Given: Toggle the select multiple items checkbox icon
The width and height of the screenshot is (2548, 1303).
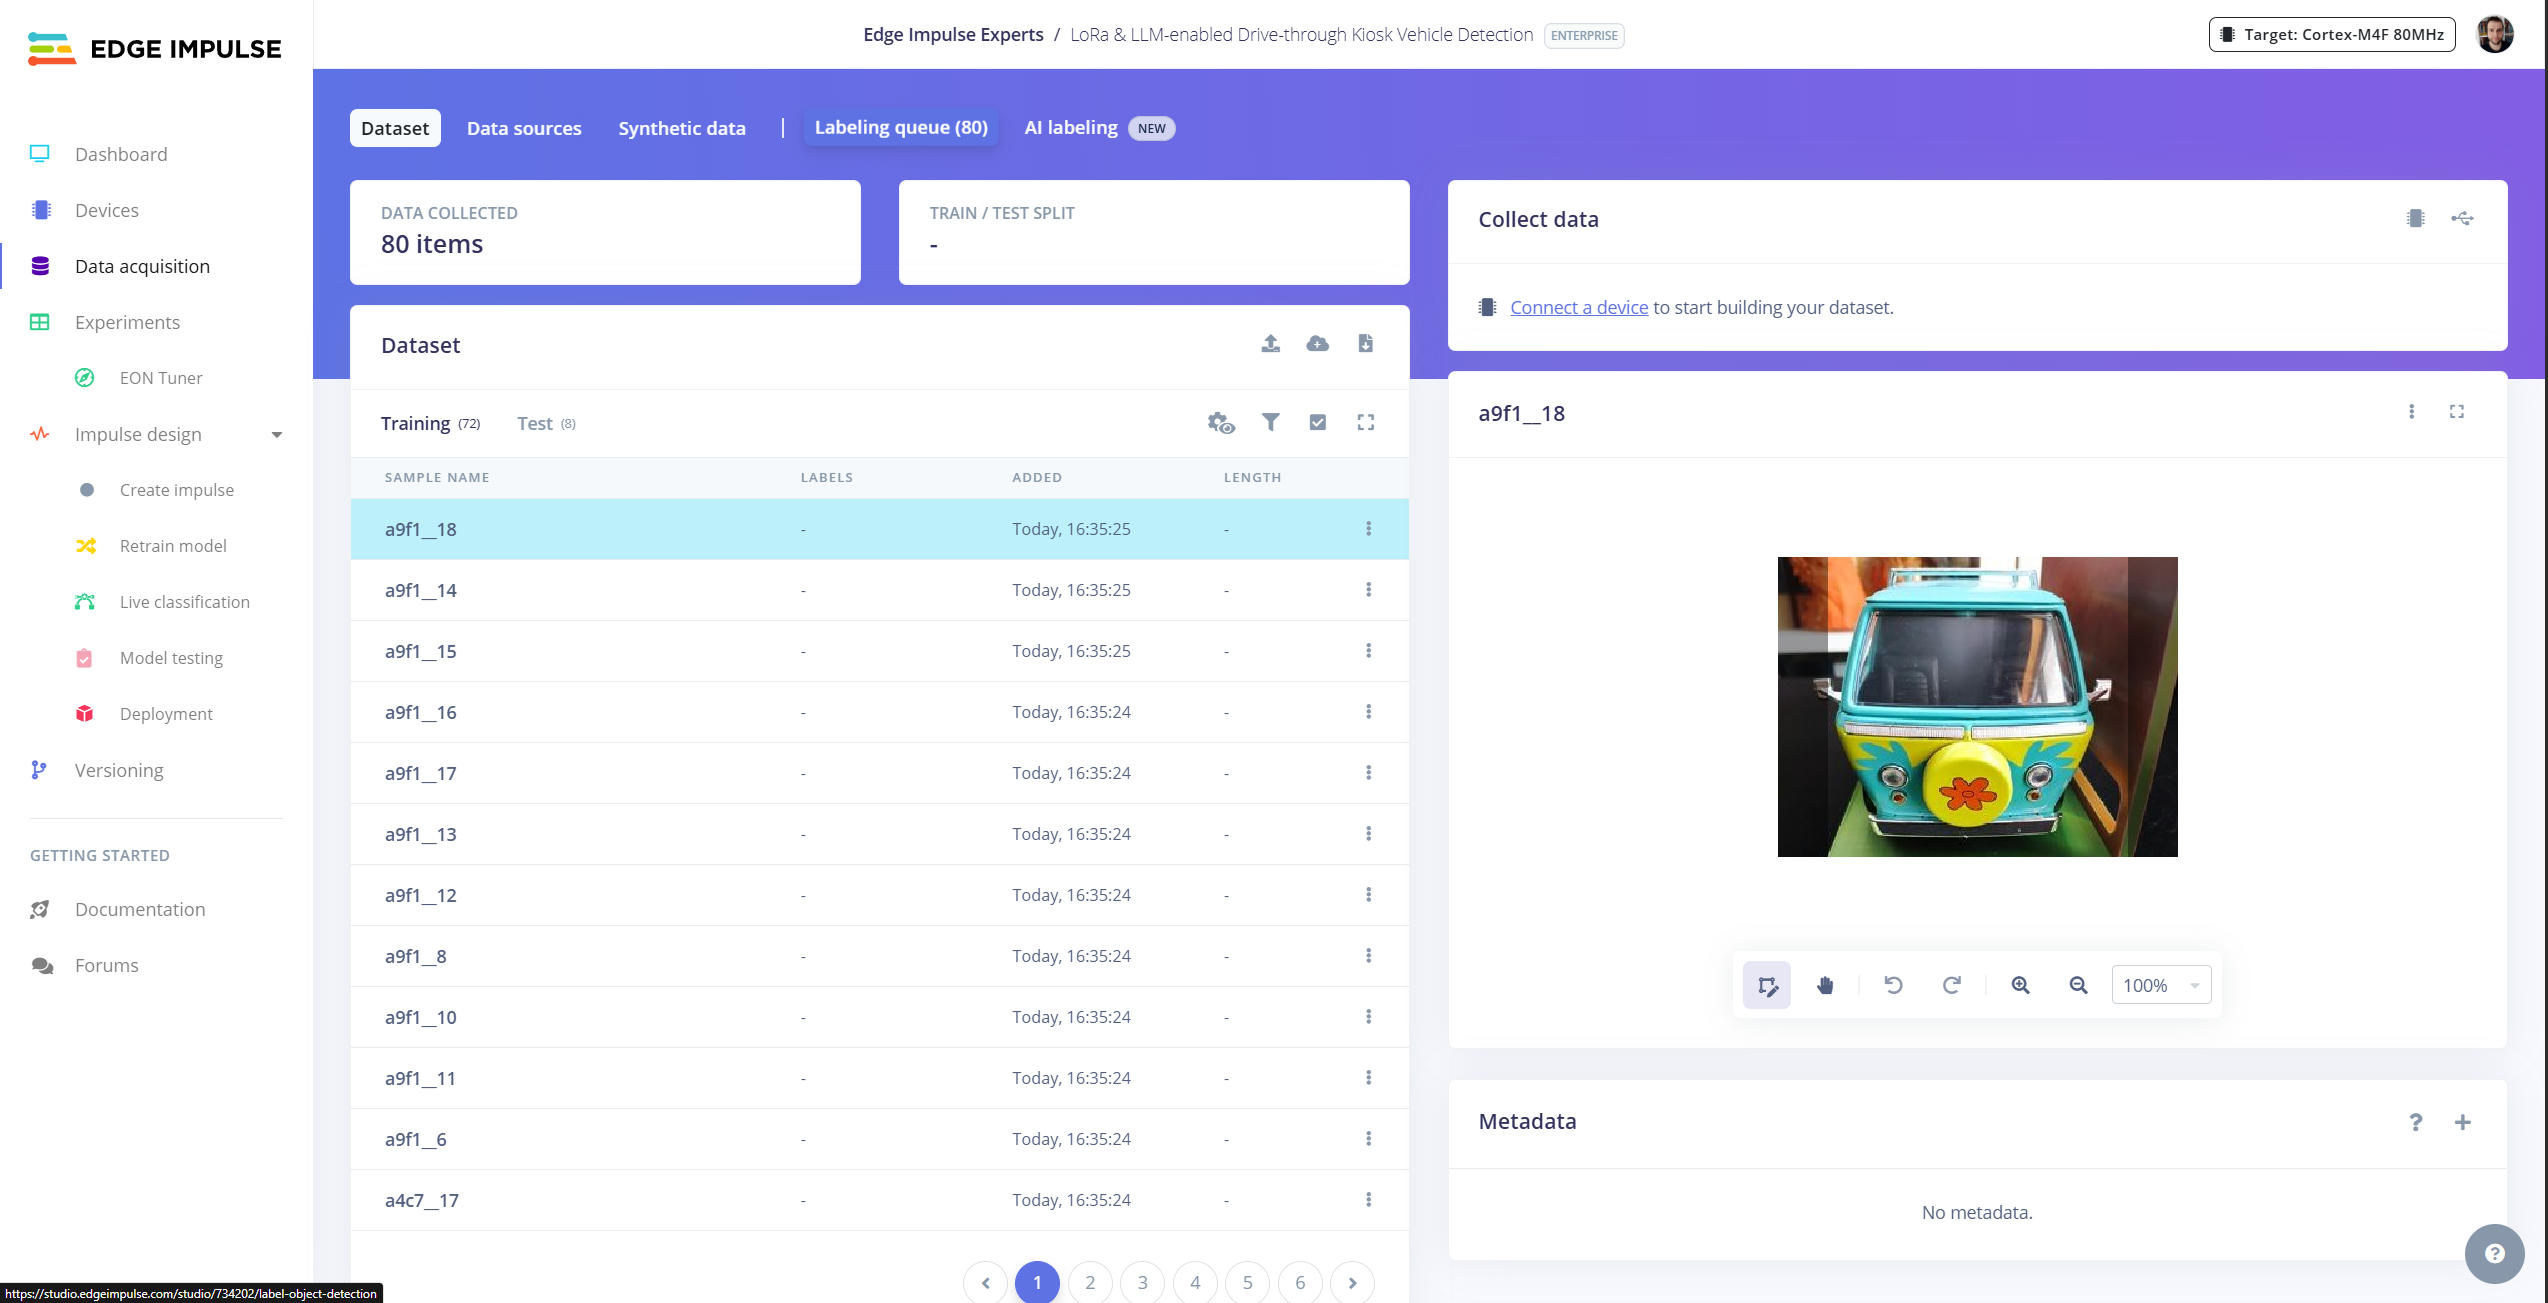Looking at the screenshot, I should click(x=1317, y=423).
